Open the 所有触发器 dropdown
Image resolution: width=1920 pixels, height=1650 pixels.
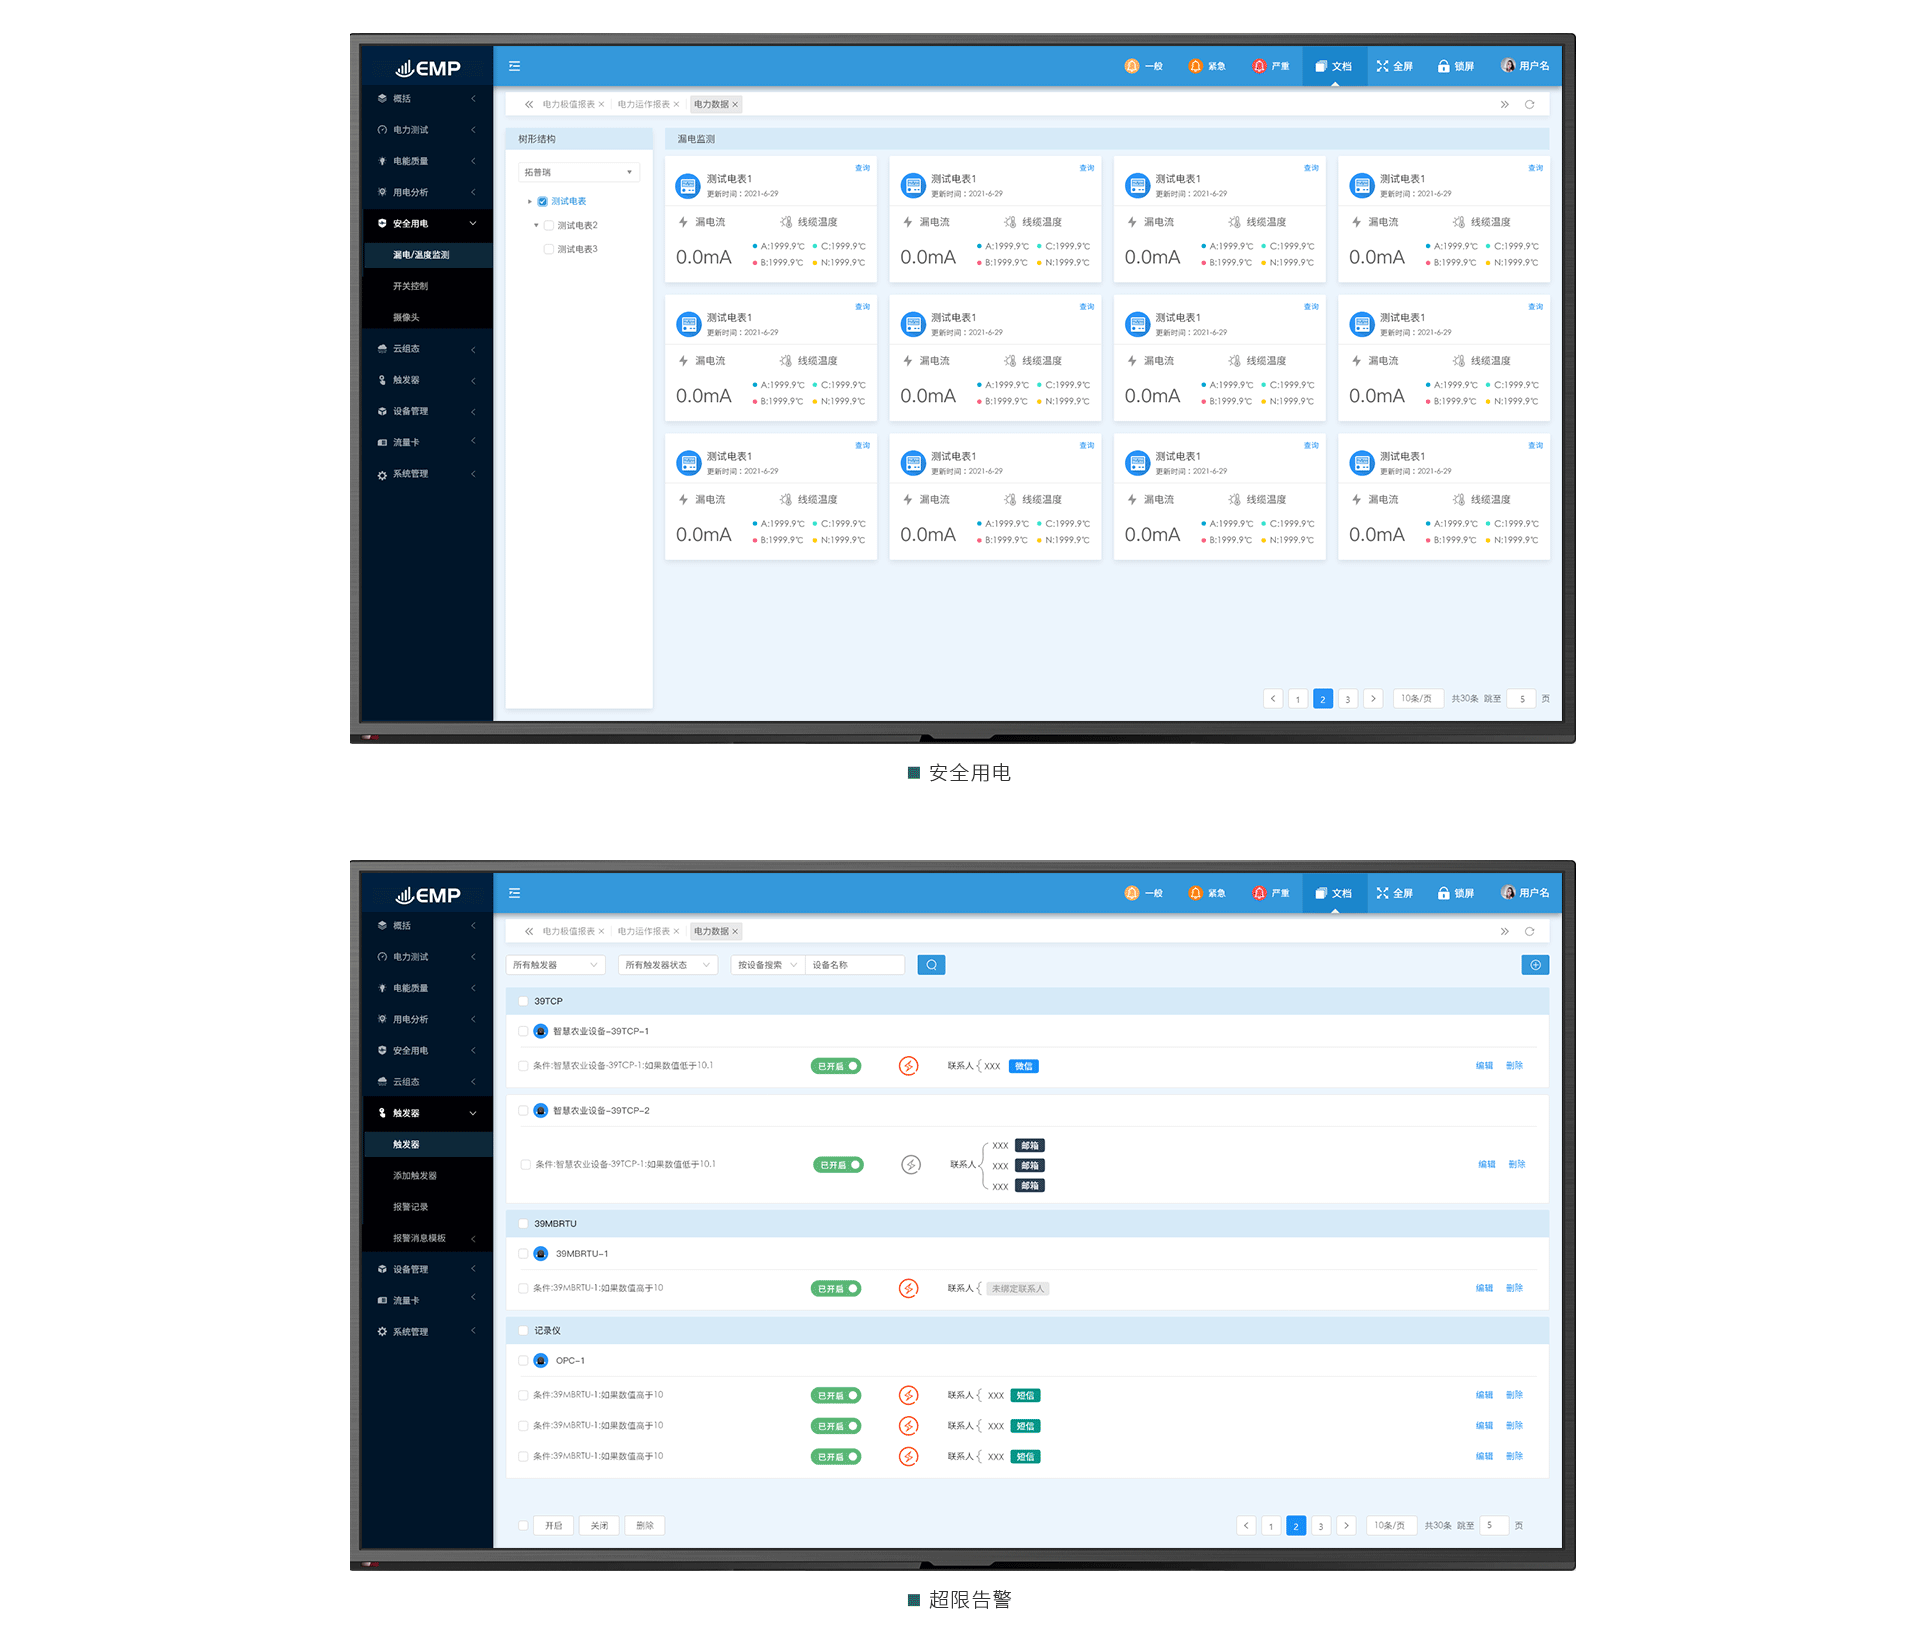pos(556,965)
